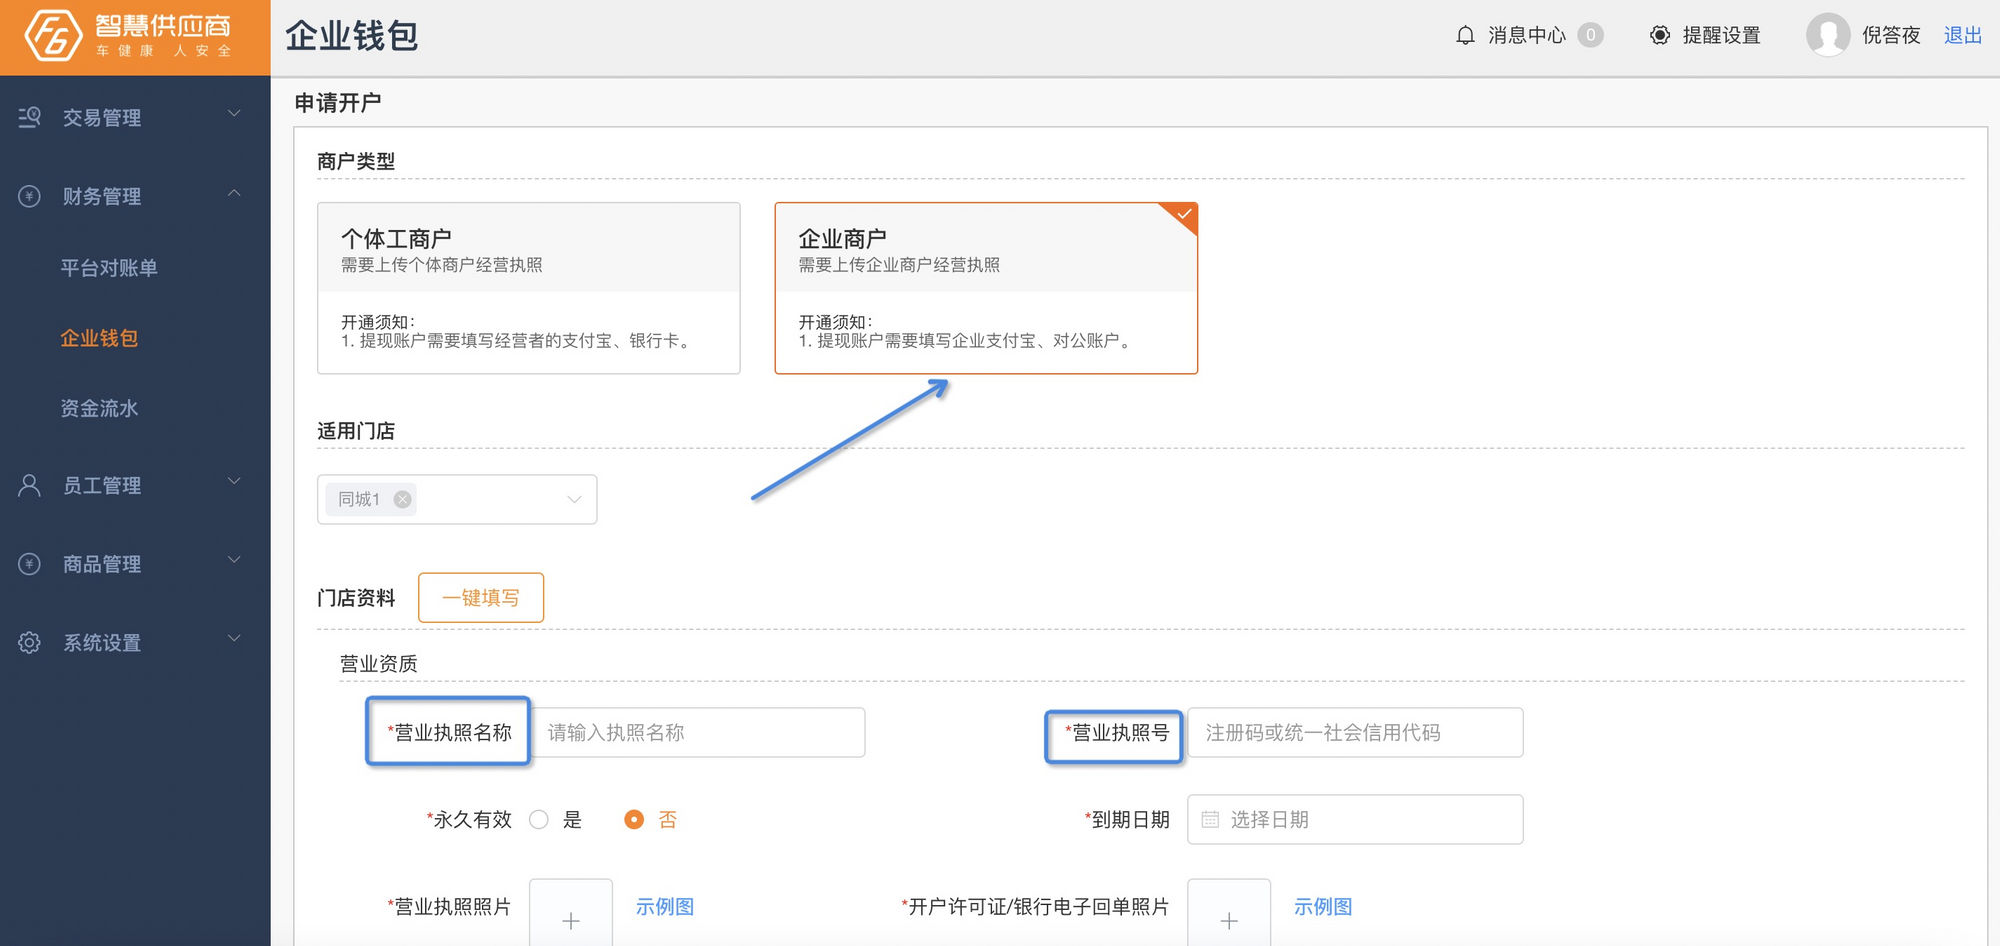Viewport: 2000px width, 946px height.
Task: Click the calendar icon in 到期日期
Action: point(1210,819)
